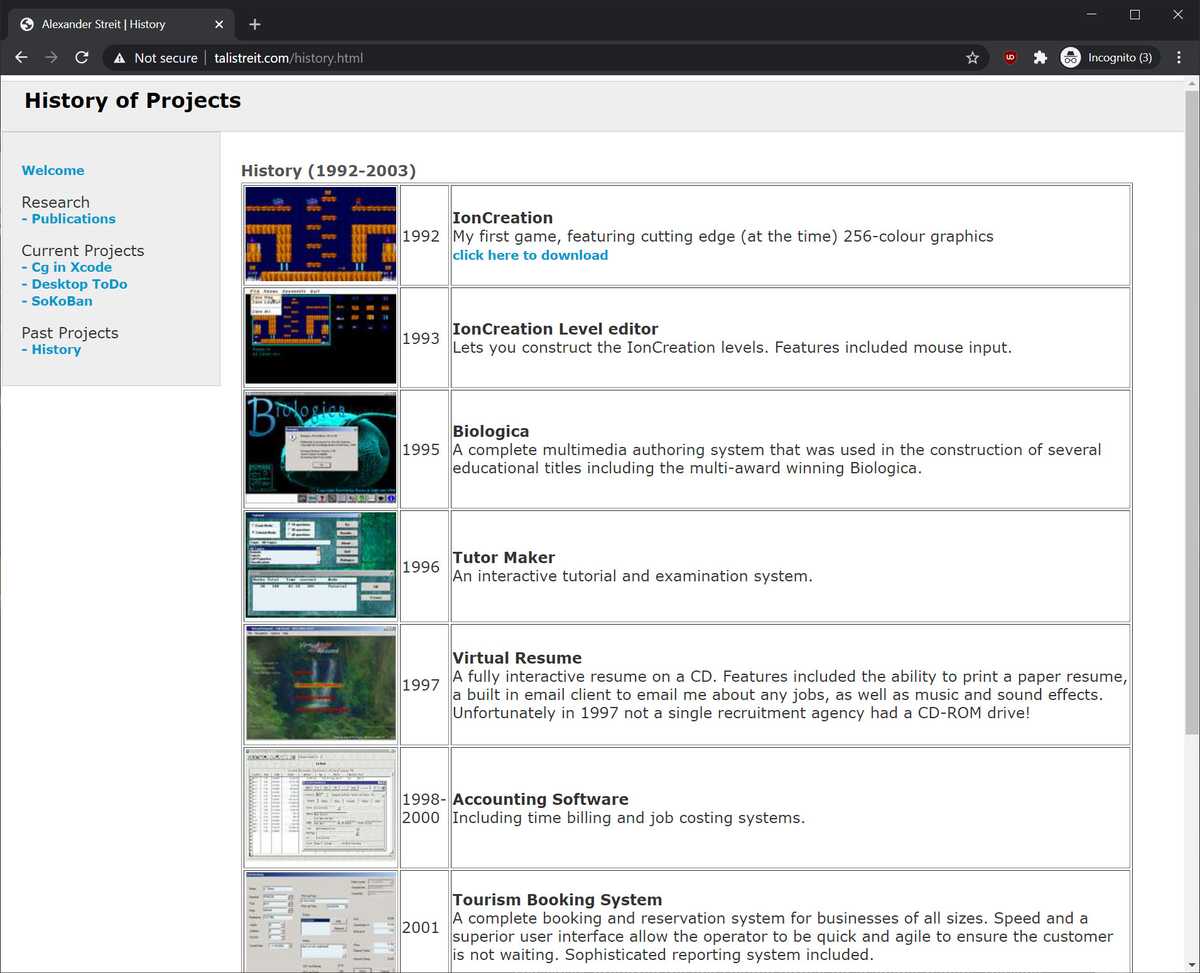Image resolution: width=1200 pixels, height=973 pixels.
Task: Click the 'Virtual Resume' project title
Action: point(517,658)
